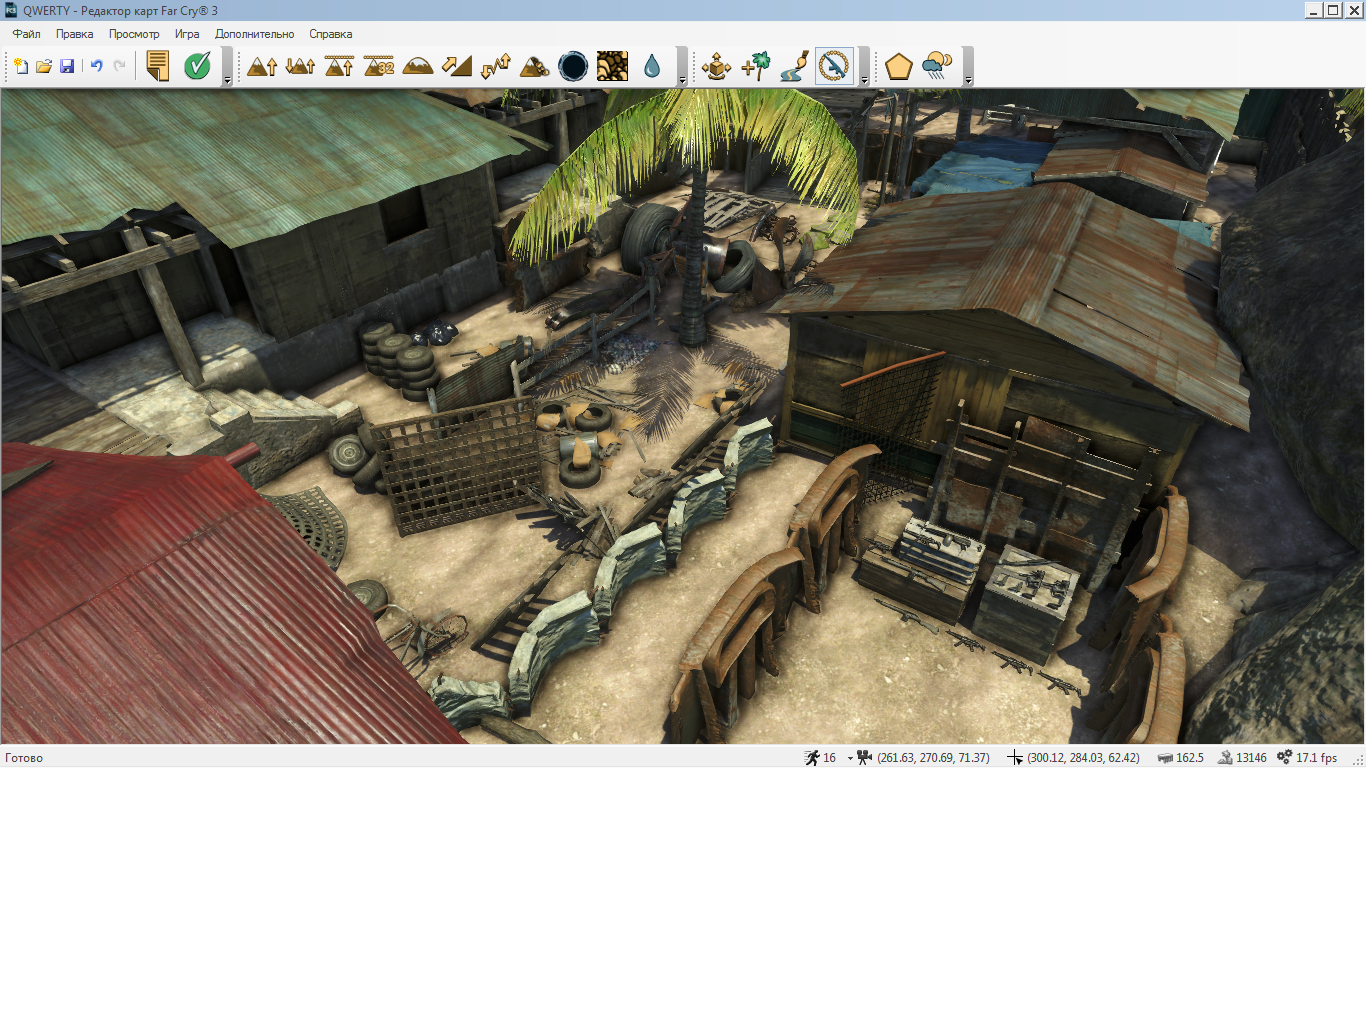Viewport: 1366px width, 1024px height.
Task: Open a map file via folder icon
Action: click(44, 66)
